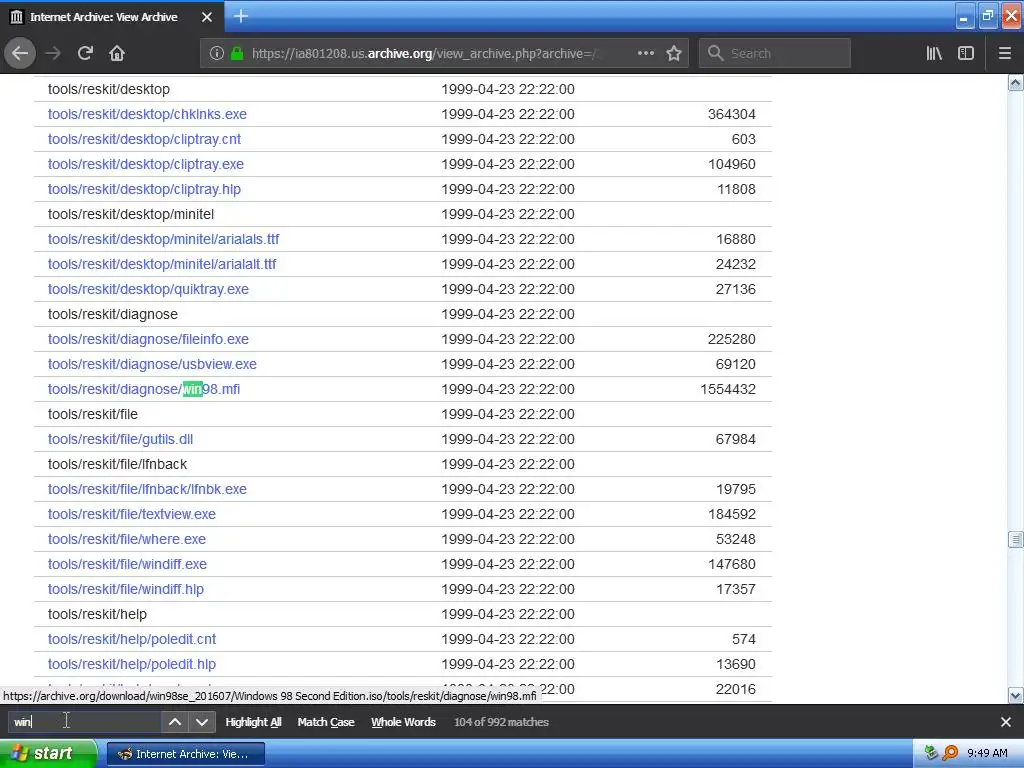
Task: Click the forward navigation arrow
Action: pyautogui.click(x=53, y=54)
